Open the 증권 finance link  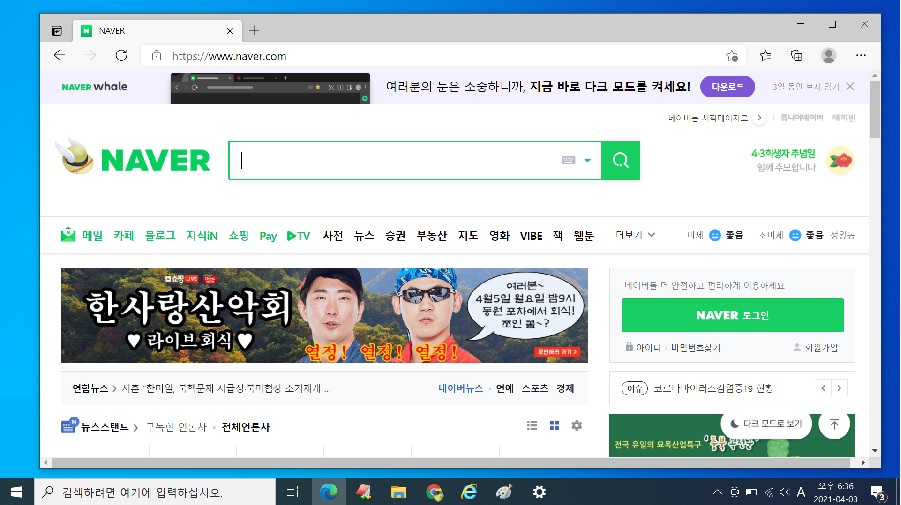[x=395, y=236]
